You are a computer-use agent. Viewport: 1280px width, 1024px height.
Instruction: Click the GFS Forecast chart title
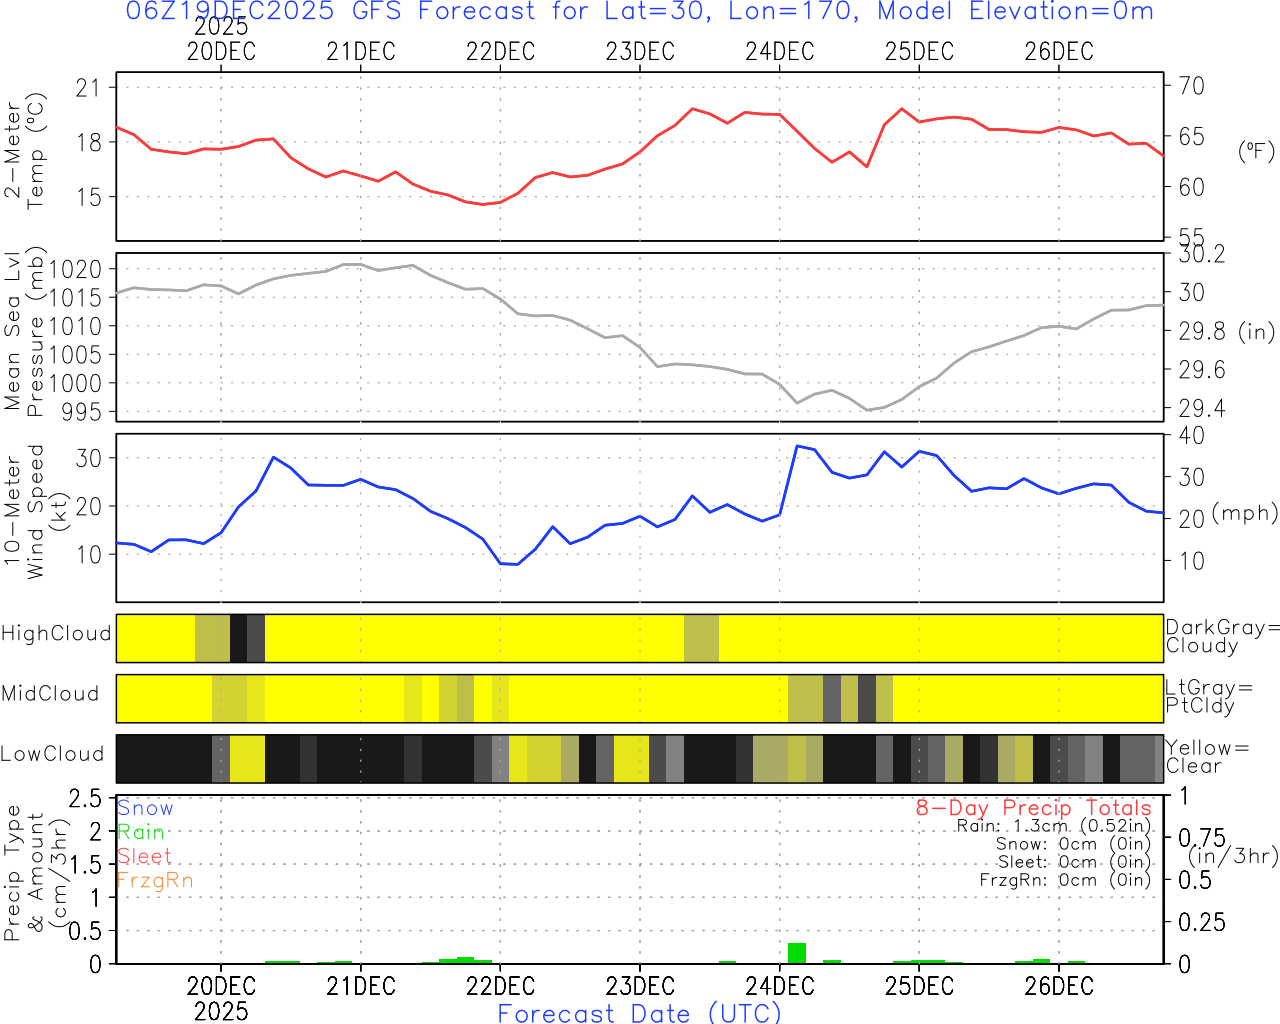[640, 12]
